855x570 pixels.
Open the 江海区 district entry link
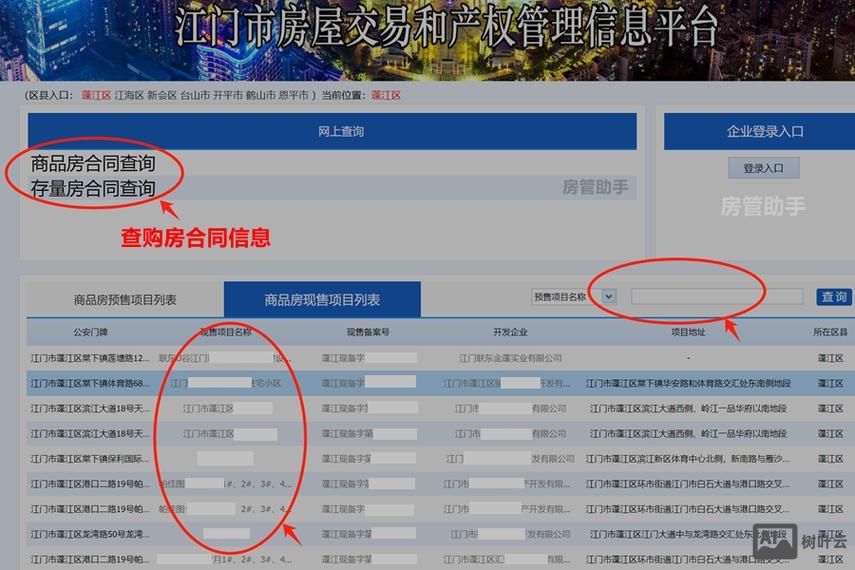[x=129, y=95]
